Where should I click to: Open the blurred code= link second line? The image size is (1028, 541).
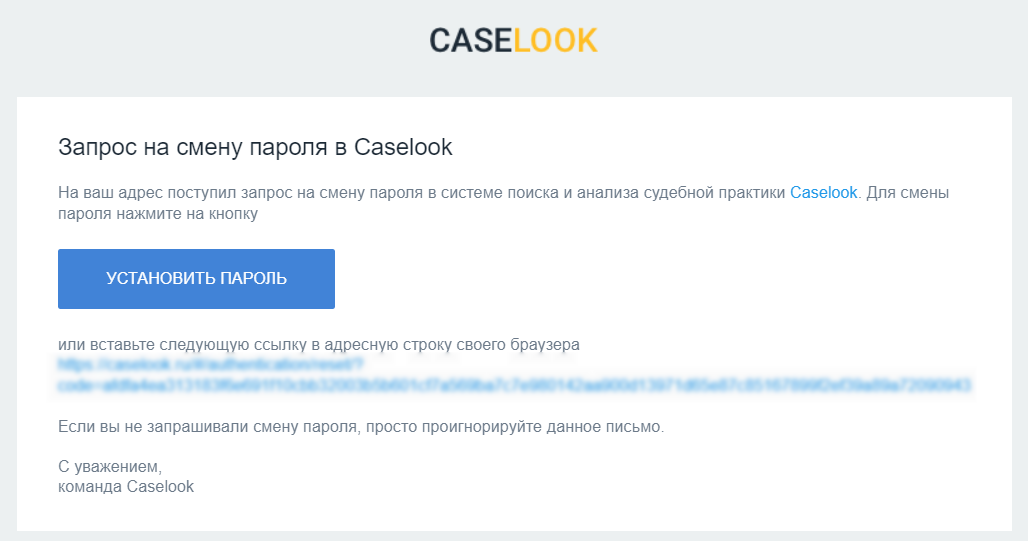514,385
